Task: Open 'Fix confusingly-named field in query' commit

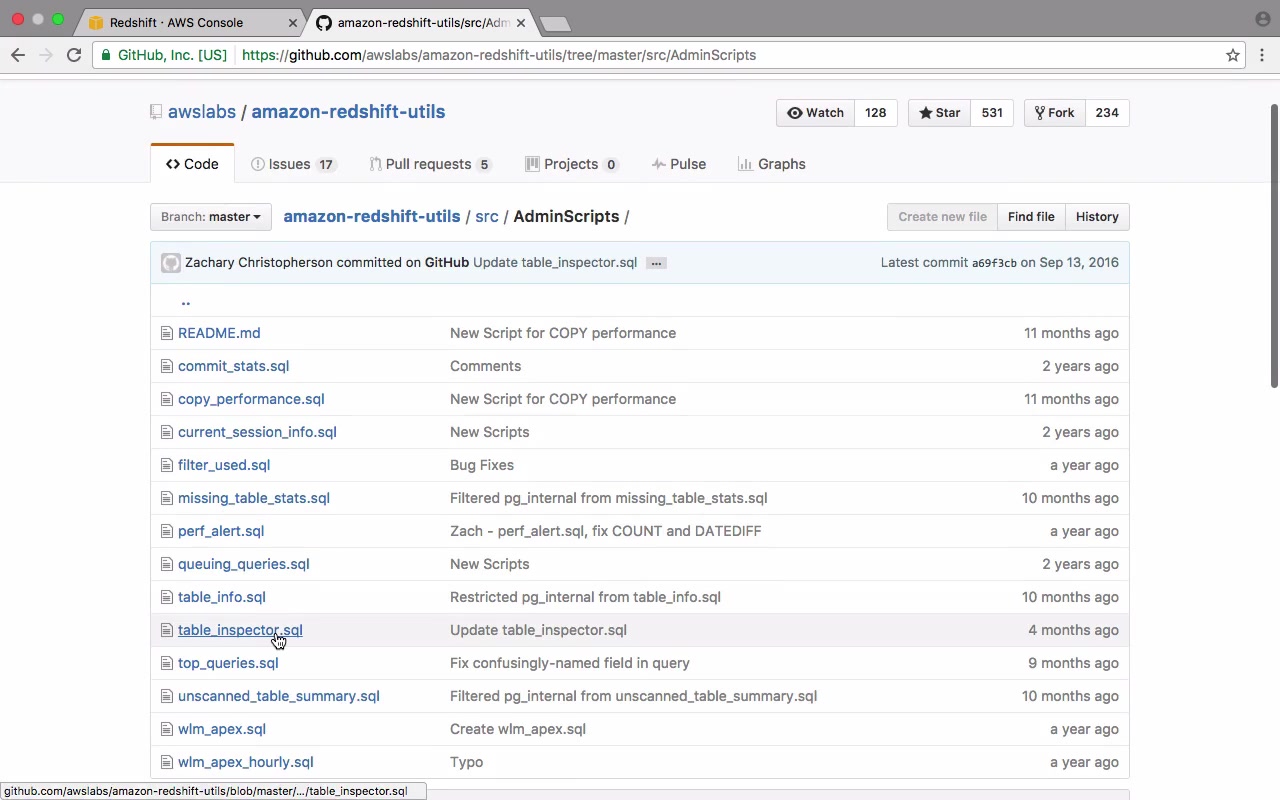Action: pos(570,663)
